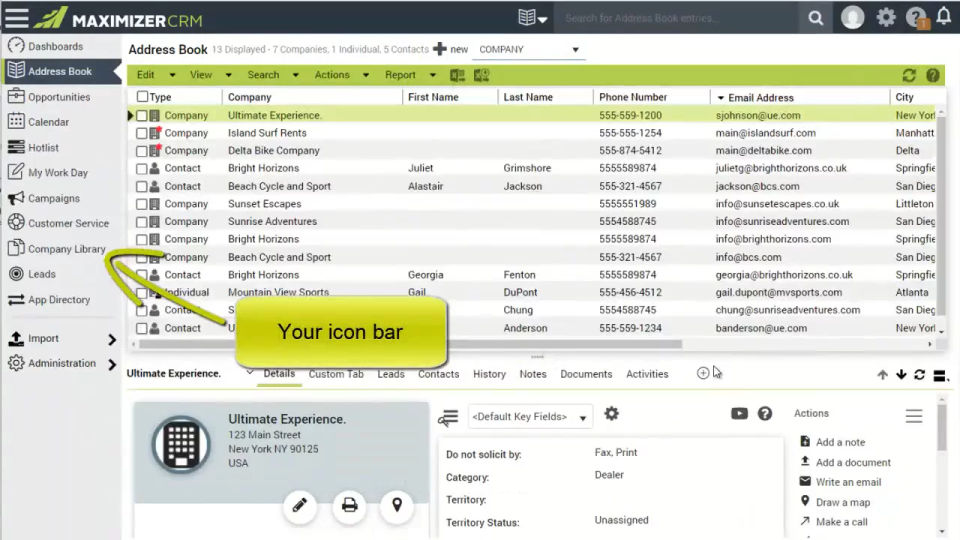Switch to the Leads tab
The height and width of the screenshot is (540, 960).
(x=391, y=374)
